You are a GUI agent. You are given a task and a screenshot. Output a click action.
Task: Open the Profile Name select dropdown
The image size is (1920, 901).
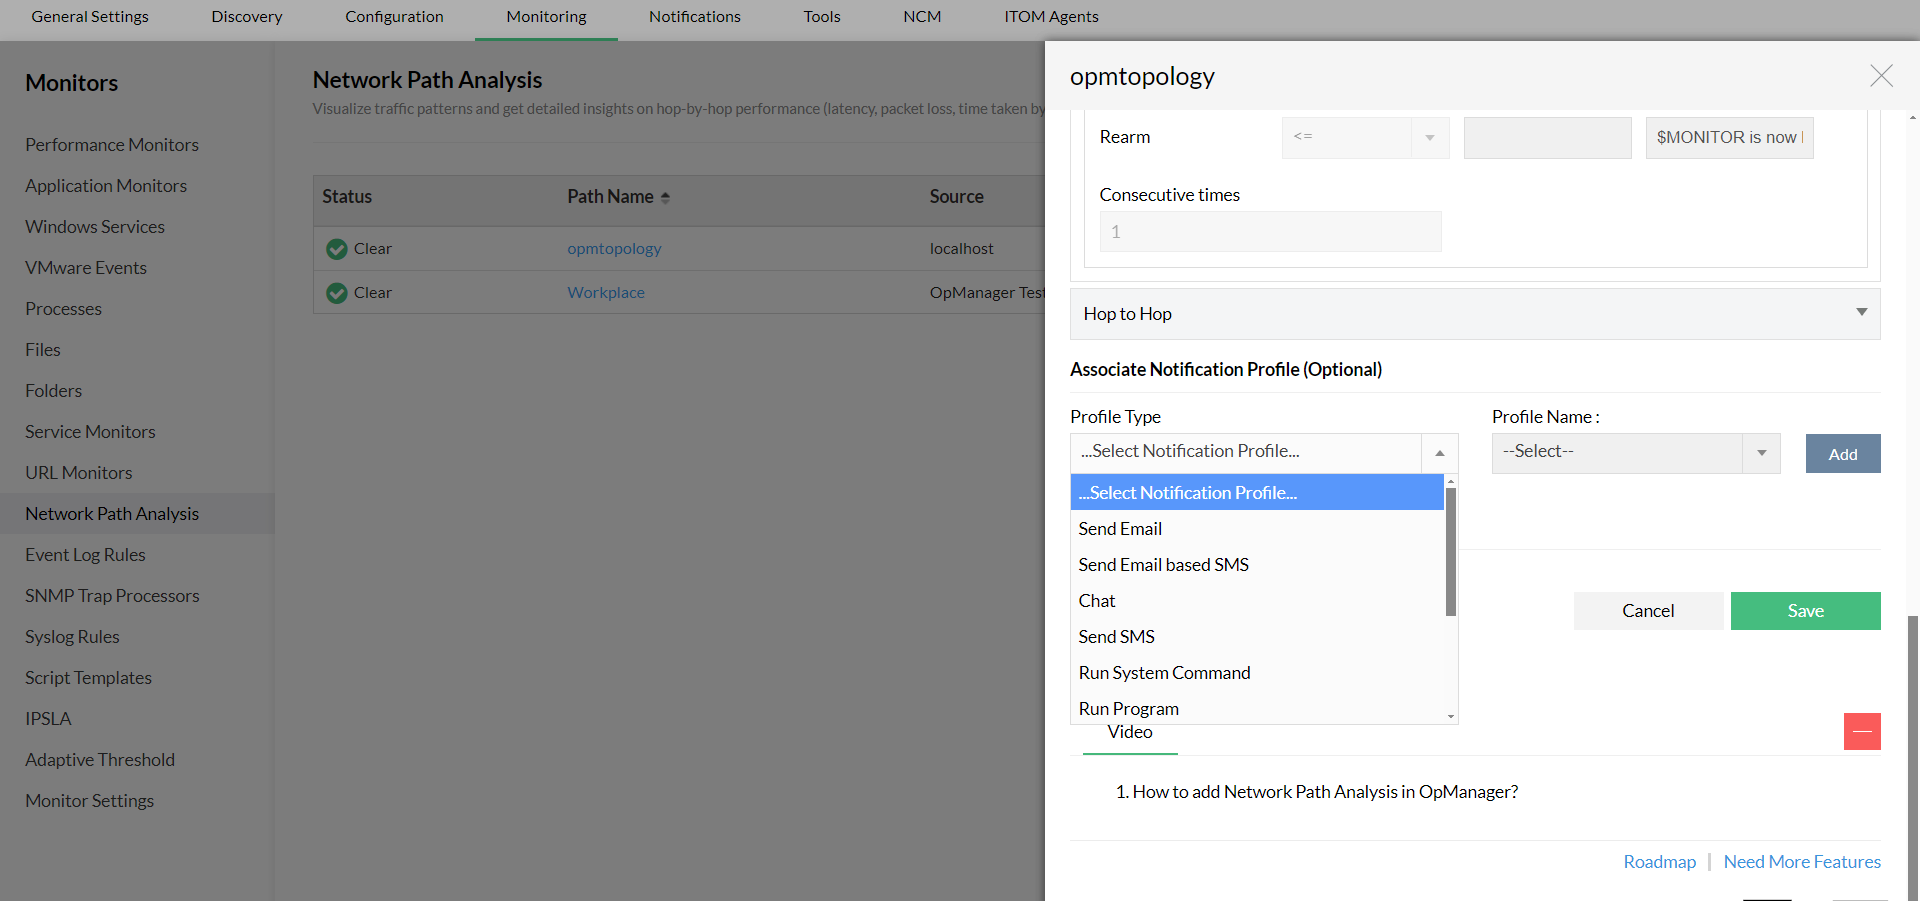1635,453
